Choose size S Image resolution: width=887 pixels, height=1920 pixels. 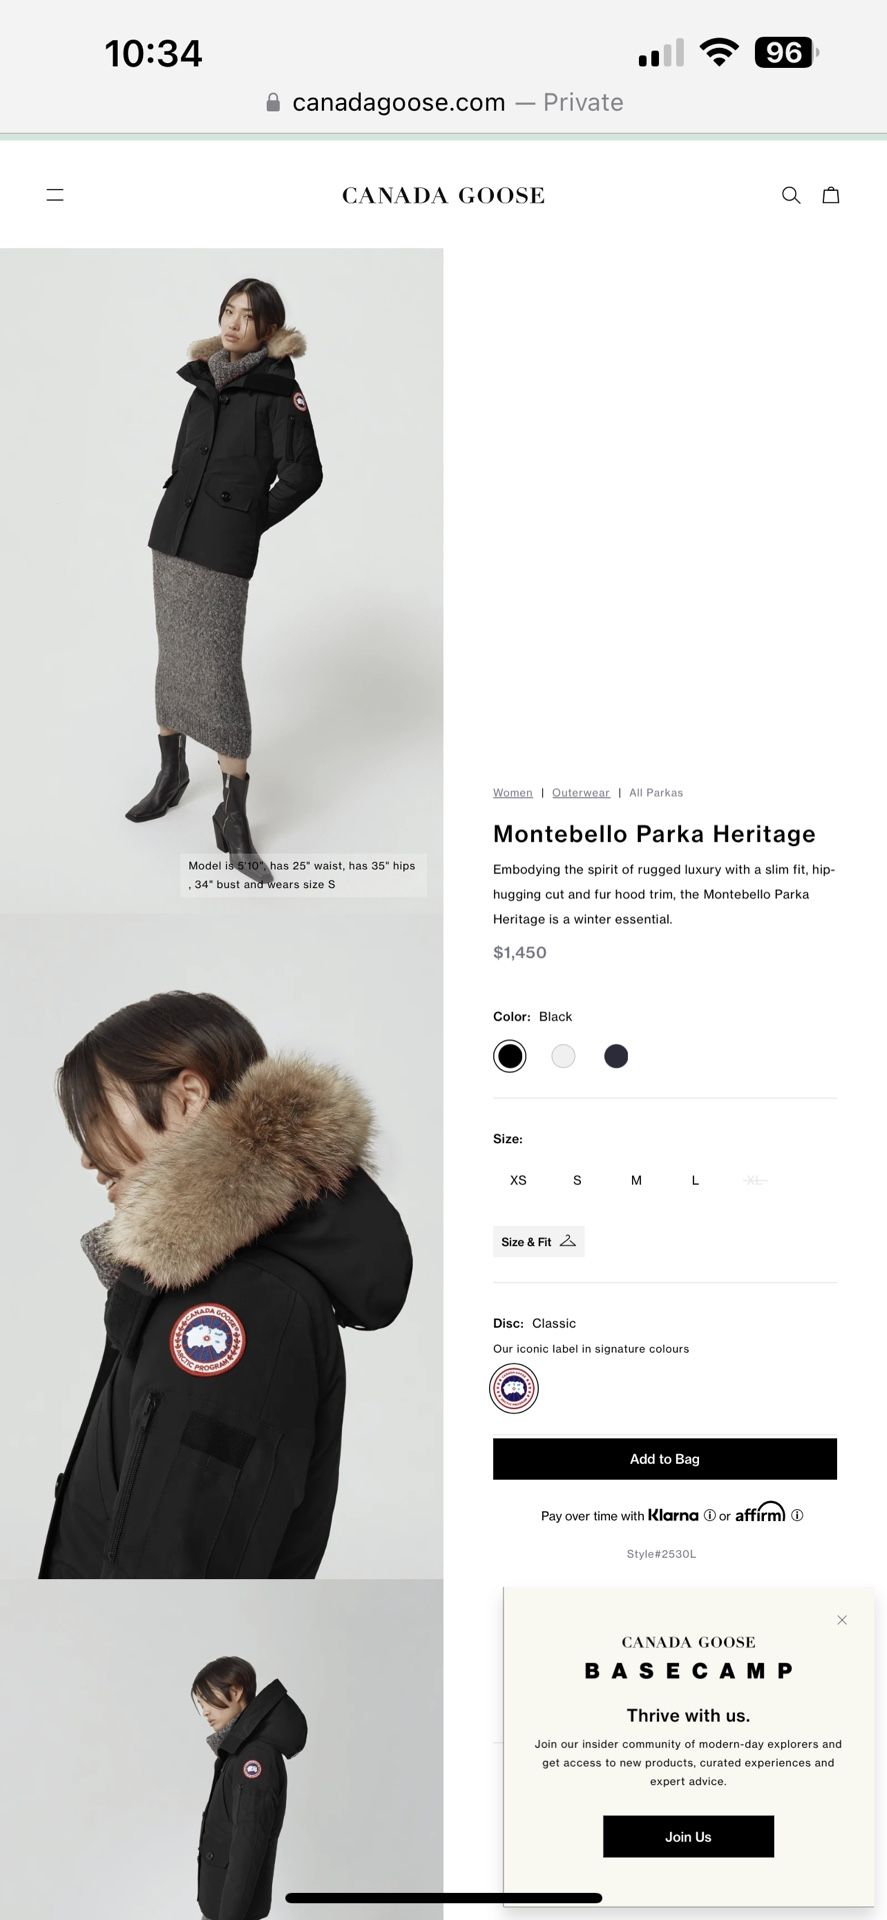click(x=577, y=1180)
